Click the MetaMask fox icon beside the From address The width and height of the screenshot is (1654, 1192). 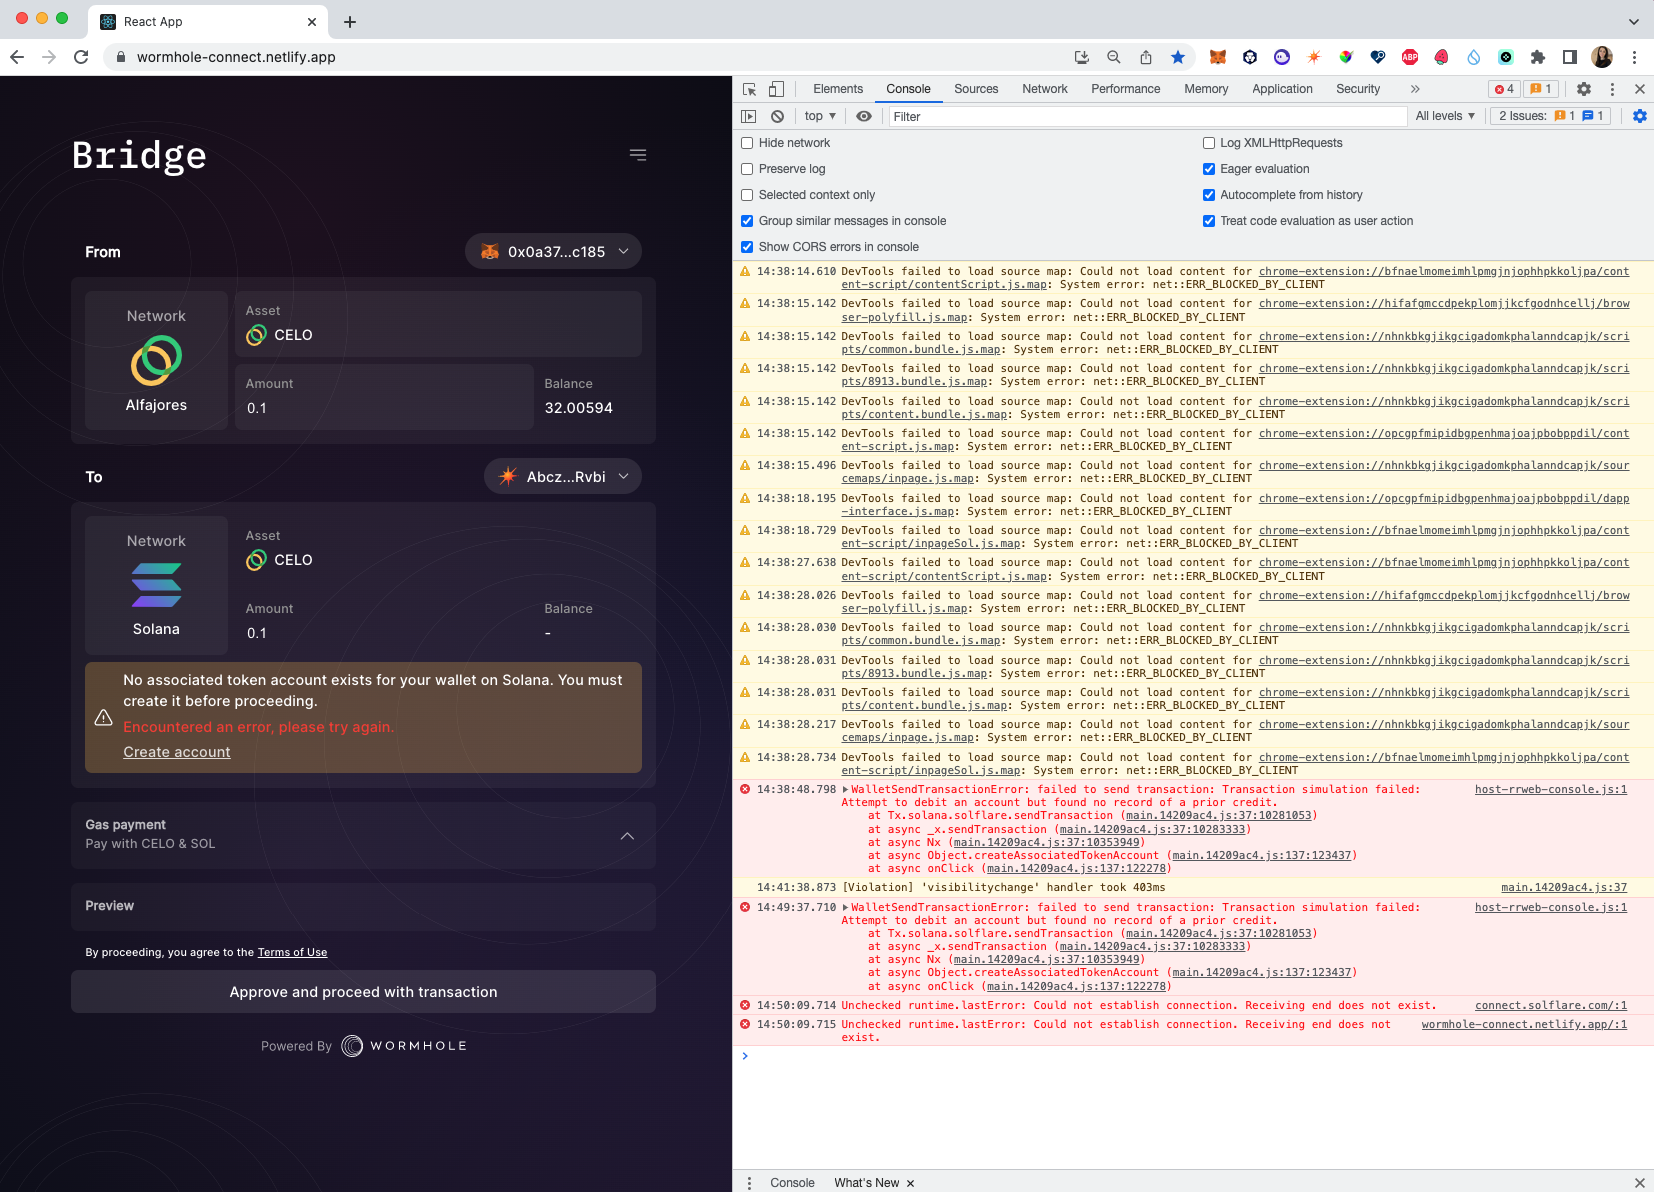(x=490, y=251)
